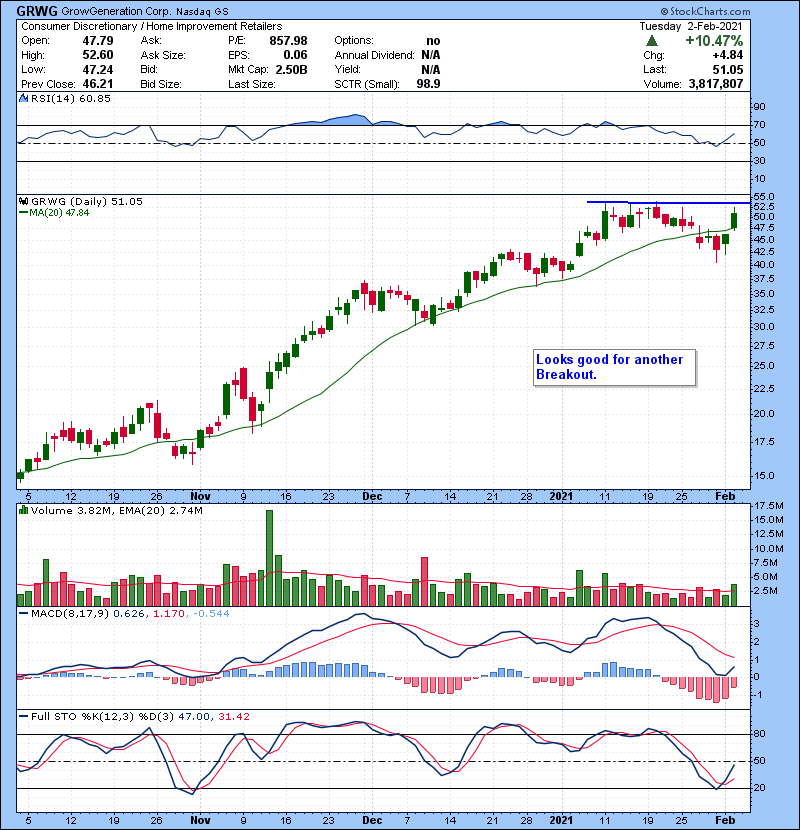Click the RSI 70 axis label
Viewport: 800px width, 830px height.
[x=759, y=125]
